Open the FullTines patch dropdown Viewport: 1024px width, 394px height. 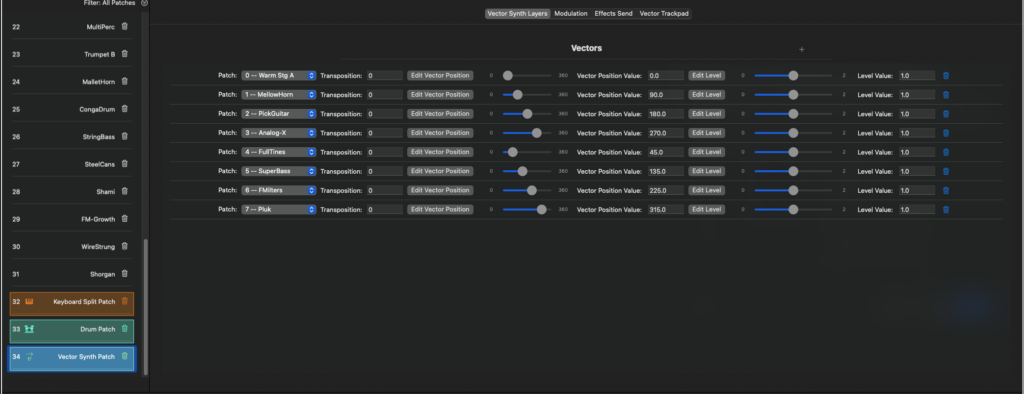(279, 152)
